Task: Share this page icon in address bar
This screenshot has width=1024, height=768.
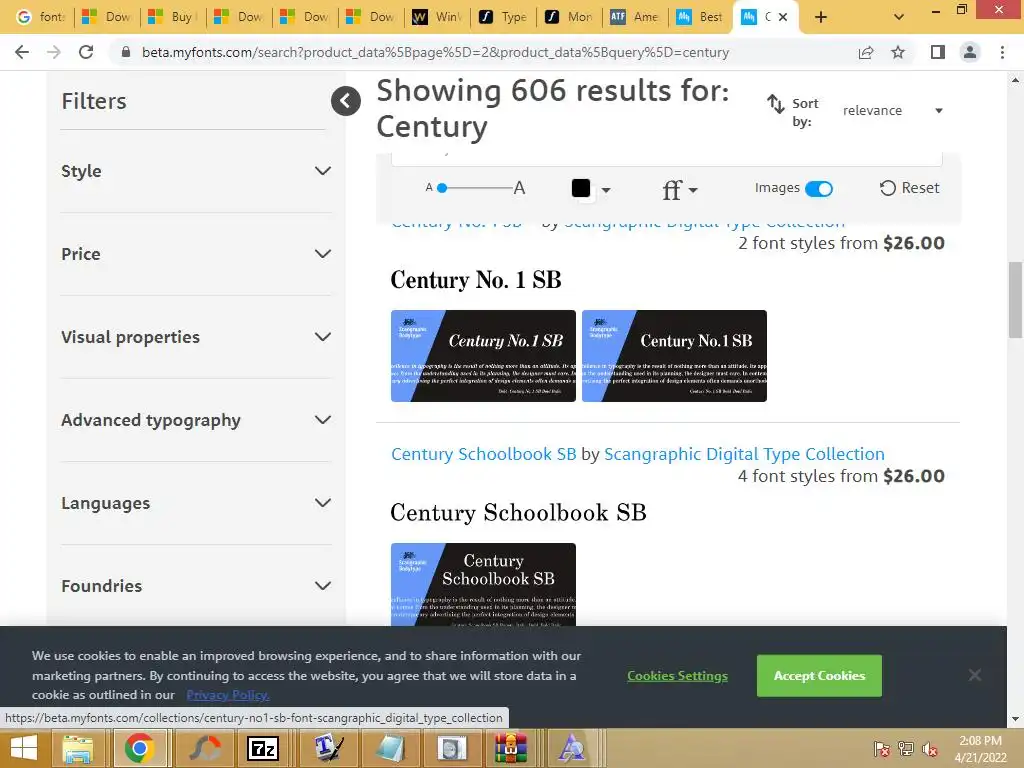Action: [866, 52]
